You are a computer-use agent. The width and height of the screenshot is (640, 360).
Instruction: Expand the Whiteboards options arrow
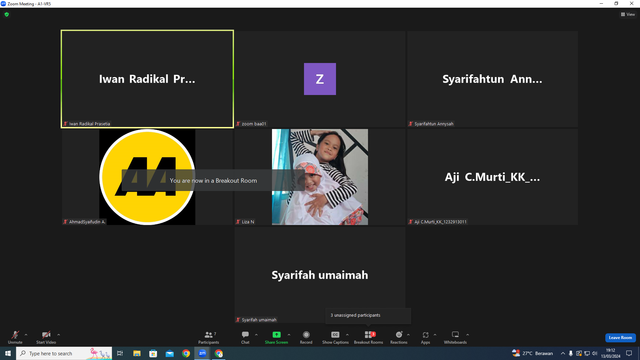(468, 335)
